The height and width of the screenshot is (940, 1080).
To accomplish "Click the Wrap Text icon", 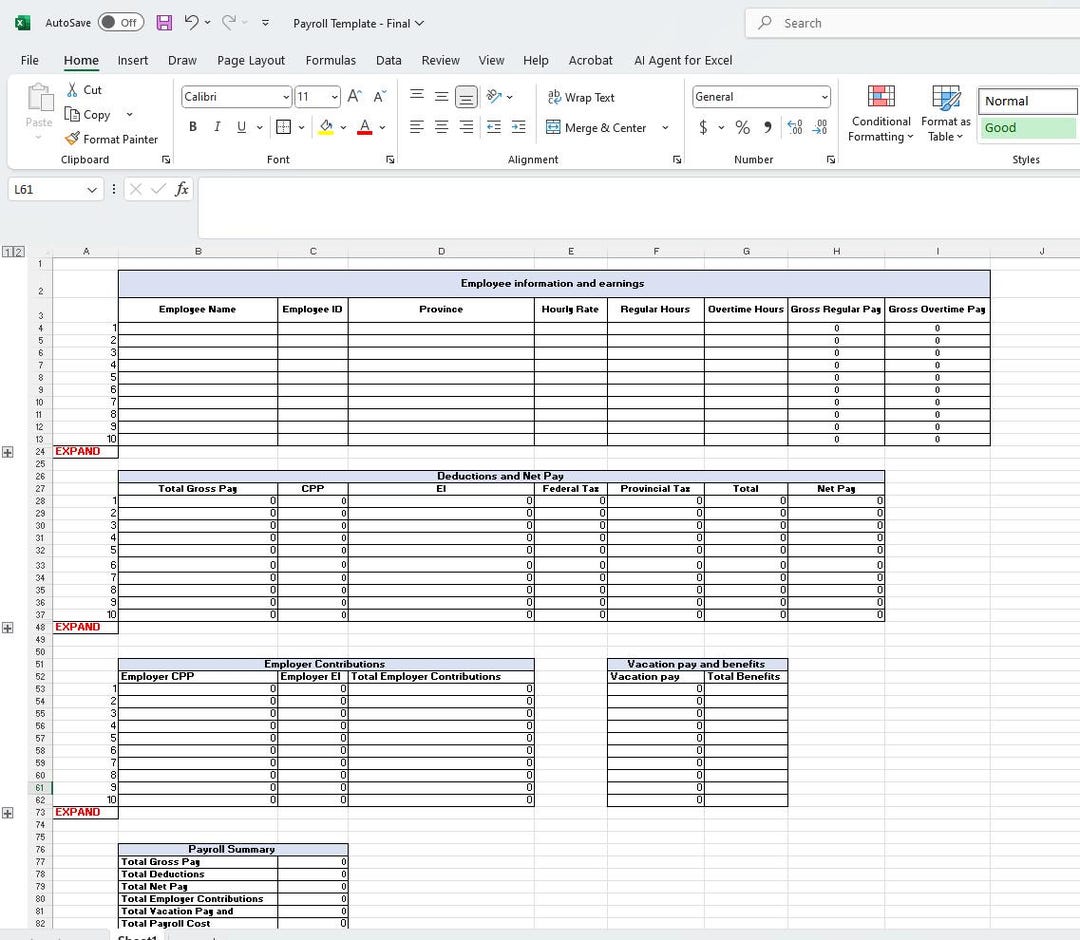I will tap(581, 97).
